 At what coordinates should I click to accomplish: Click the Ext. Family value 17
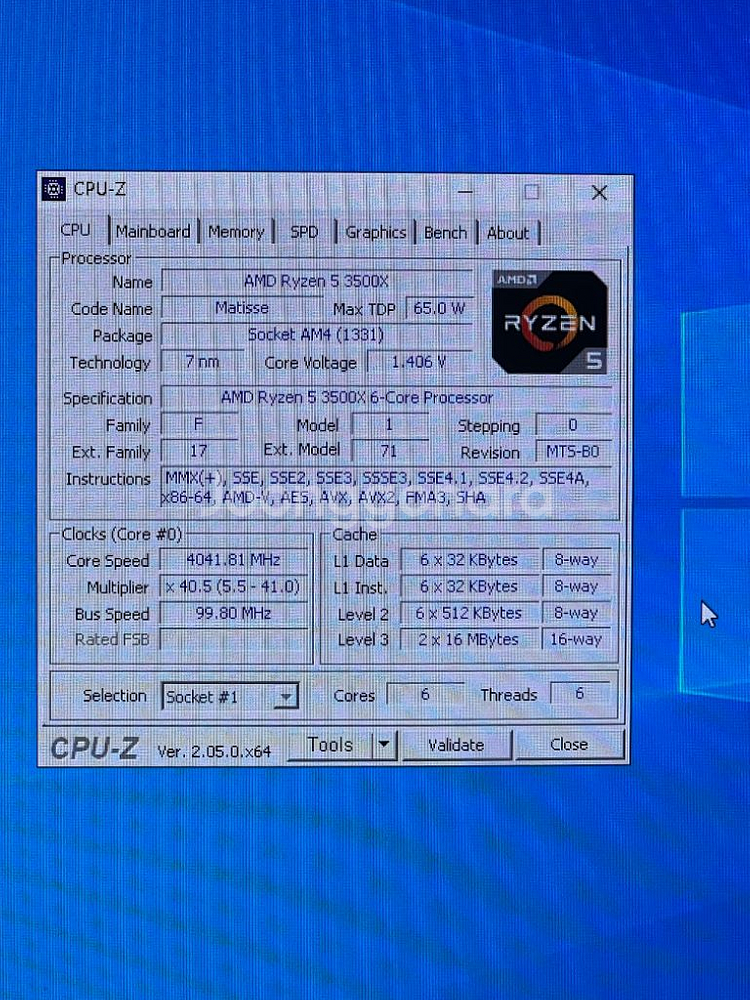pyautogui.click(x=200, y=451)
